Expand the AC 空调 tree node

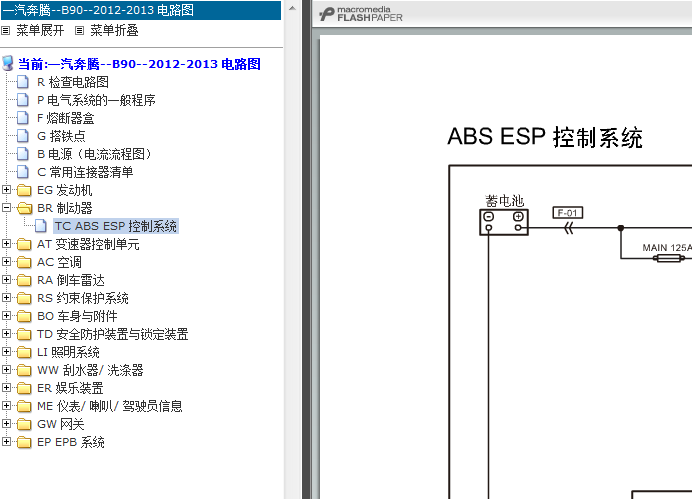tap(6, 262)
